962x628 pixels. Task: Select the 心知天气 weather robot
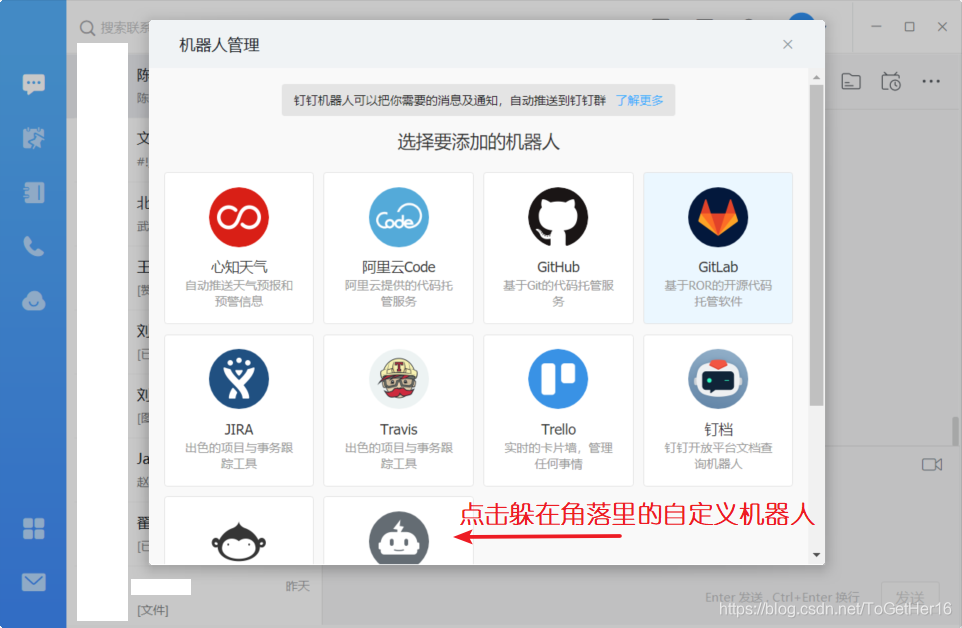tap(238, 247)
